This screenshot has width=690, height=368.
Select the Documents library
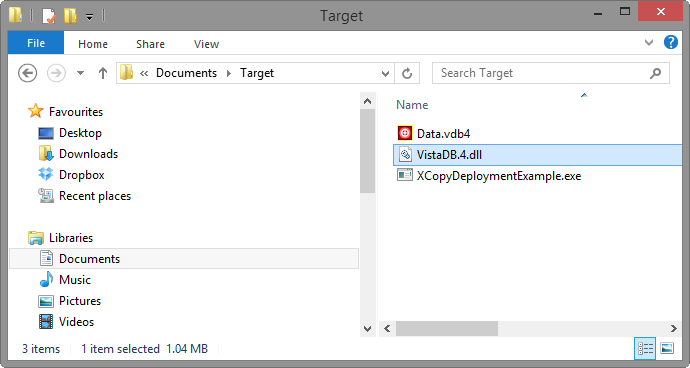point(184,258)
